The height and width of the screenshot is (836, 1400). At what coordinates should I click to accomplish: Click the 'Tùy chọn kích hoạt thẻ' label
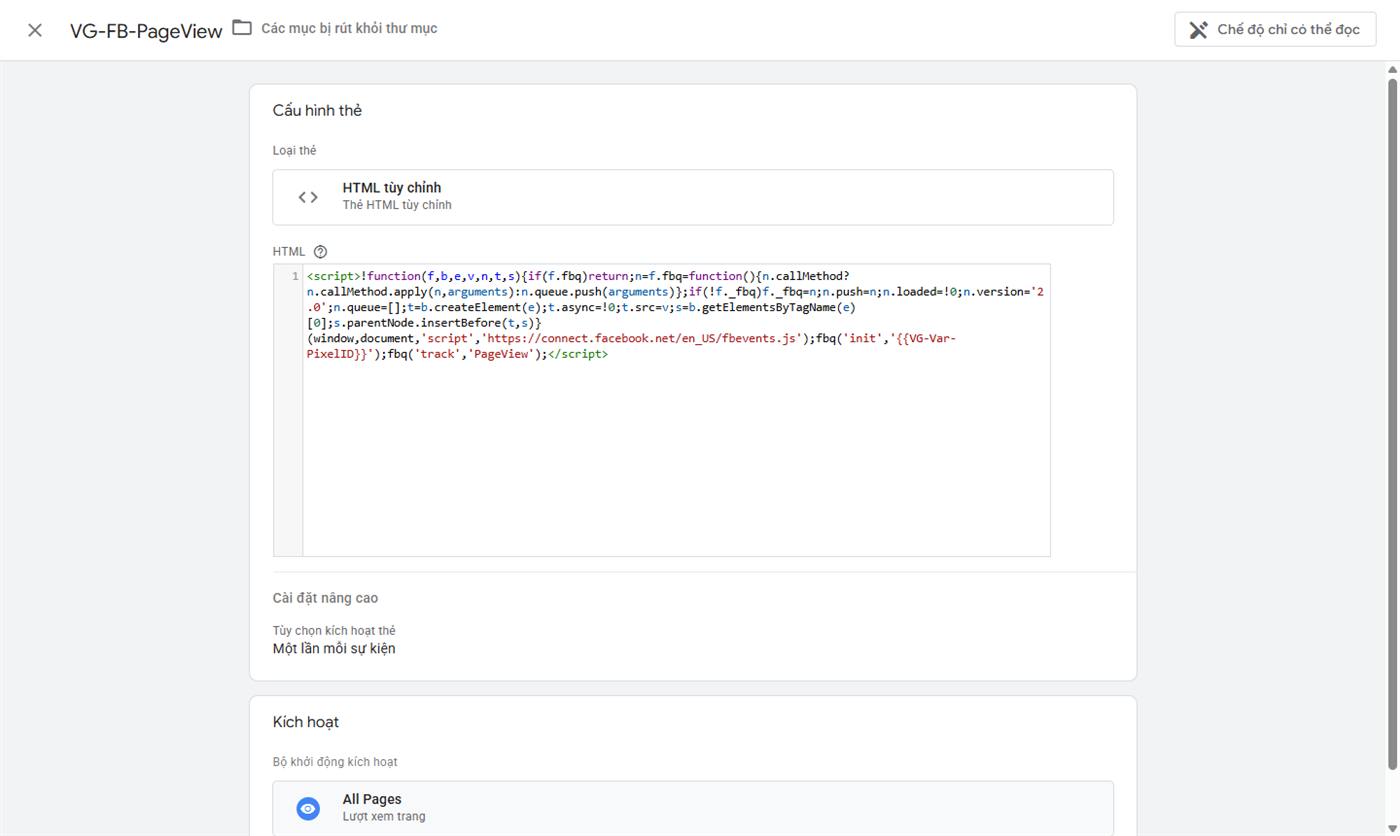click(334, 631)
